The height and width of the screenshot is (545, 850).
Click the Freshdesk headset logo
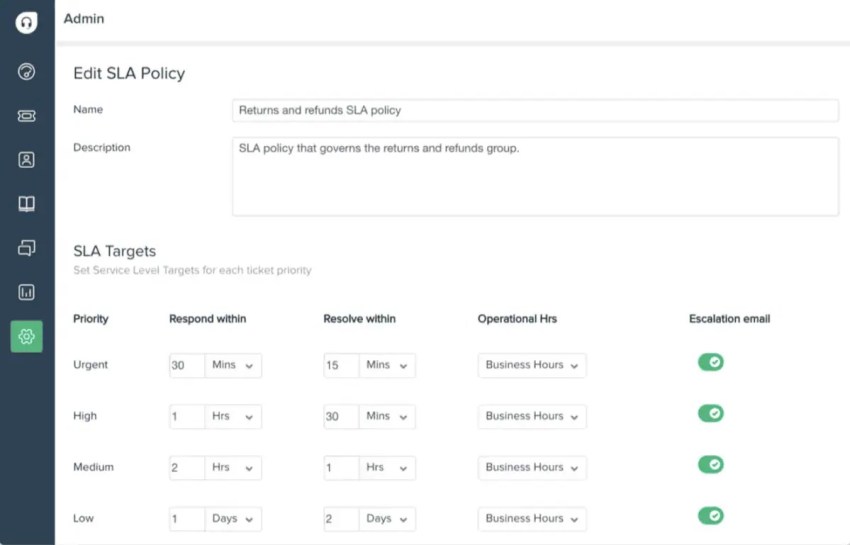point(27,22)
